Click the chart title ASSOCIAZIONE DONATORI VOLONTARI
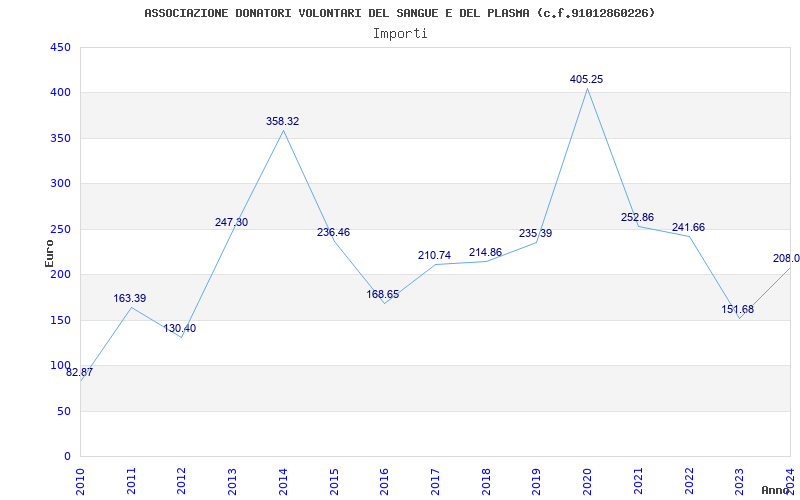The height and width of the screenshot is (500, 800). coord(399,13)
